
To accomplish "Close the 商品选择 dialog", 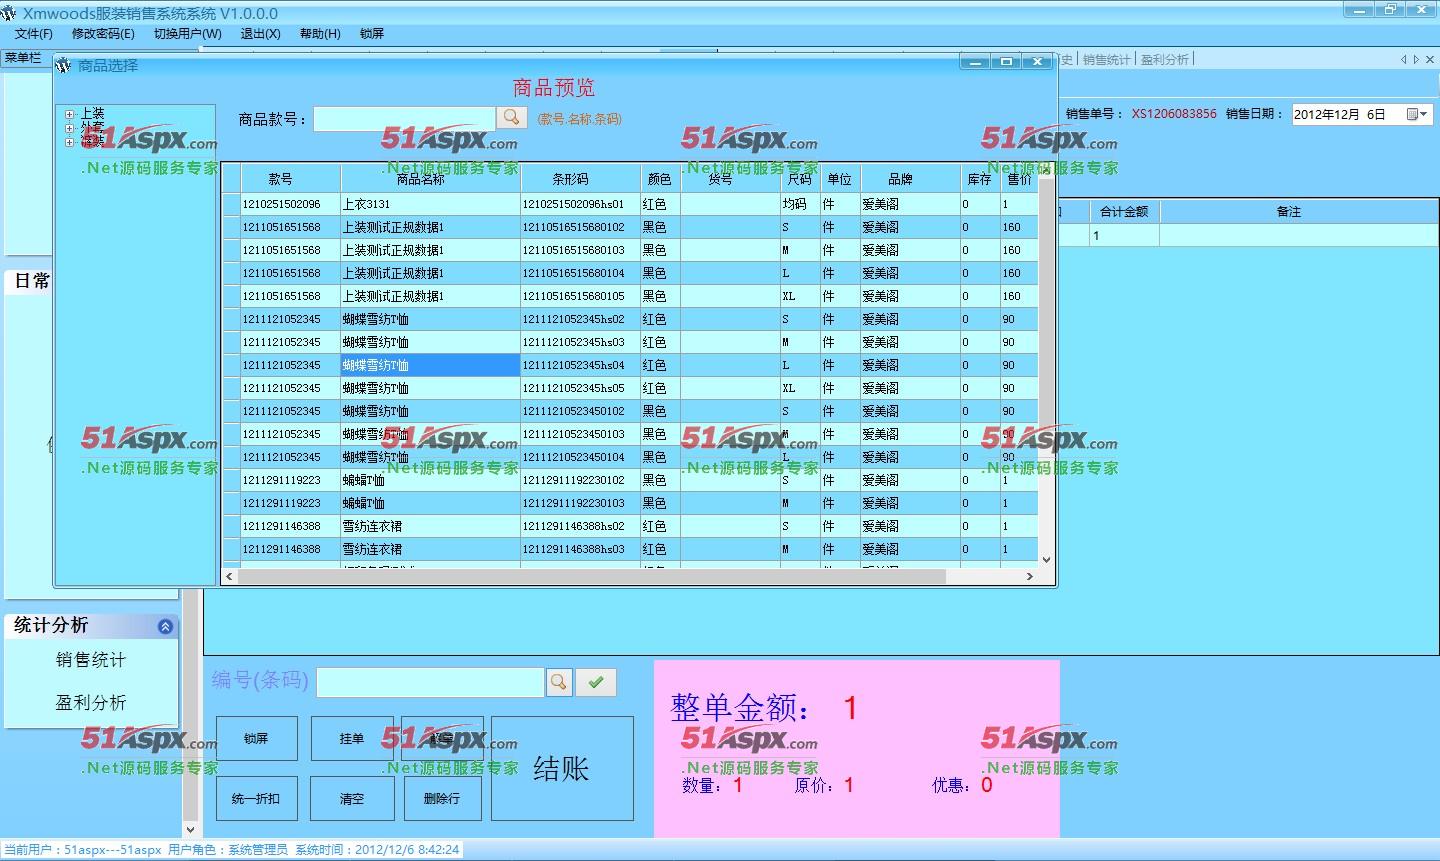I will (x=1038, y=62).
